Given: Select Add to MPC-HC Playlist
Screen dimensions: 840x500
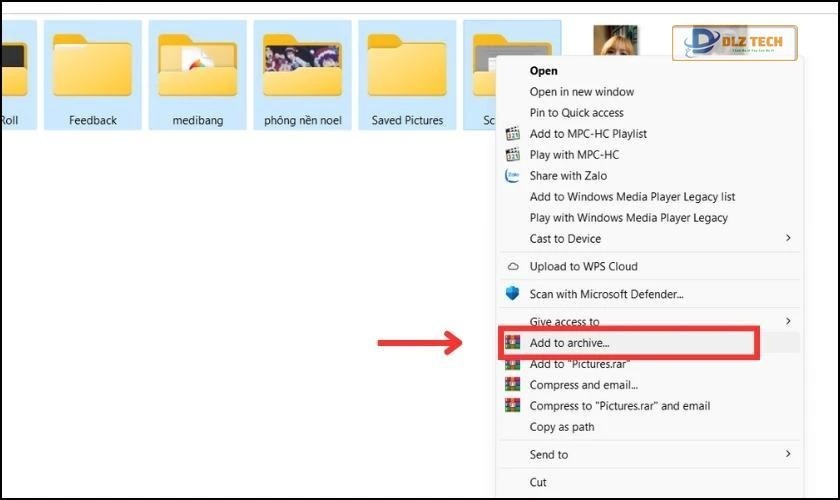Looking at the screenshot, I should [588, 133].
